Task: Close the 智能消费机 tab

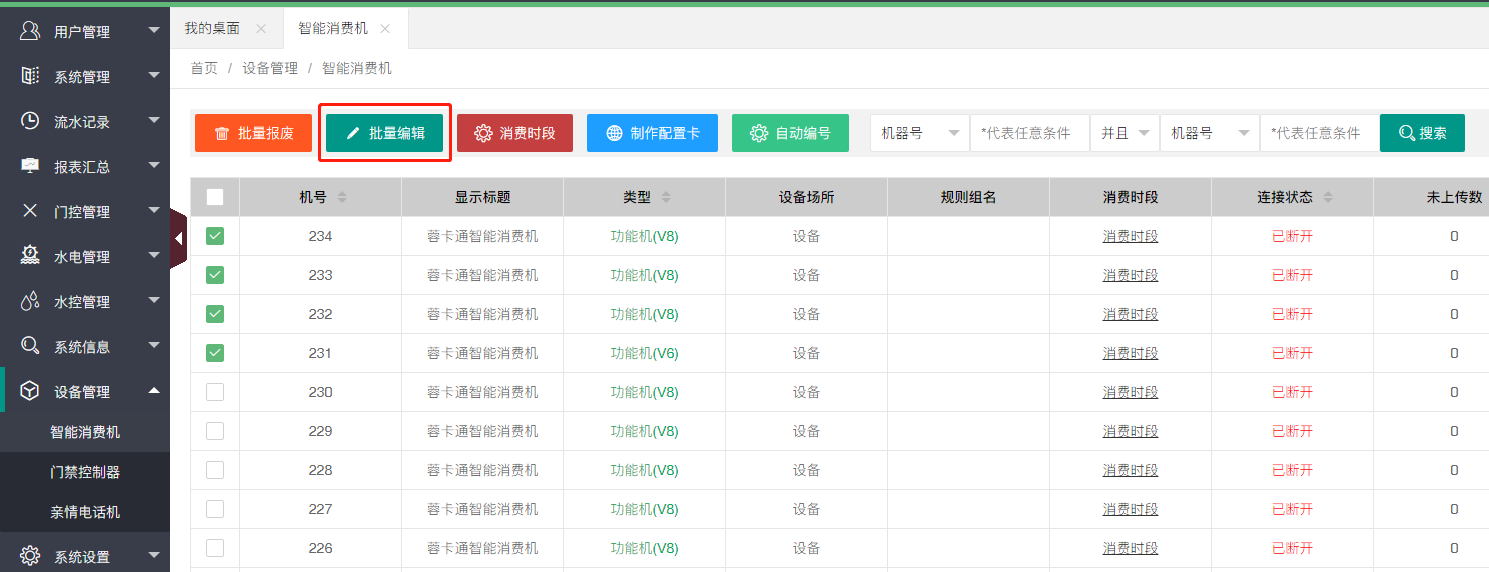Action: coord(385,29)
